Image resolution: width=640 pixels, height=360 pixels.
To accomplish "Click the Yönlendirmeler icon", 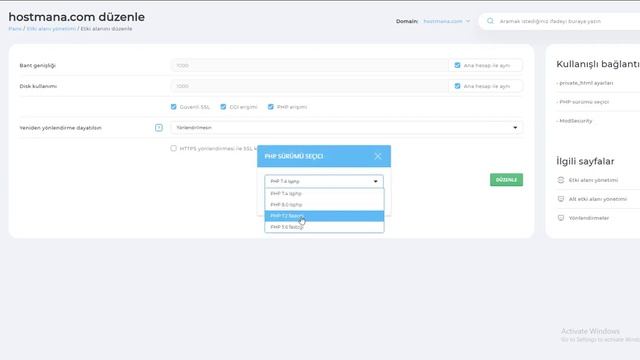I will coord(561,218).
